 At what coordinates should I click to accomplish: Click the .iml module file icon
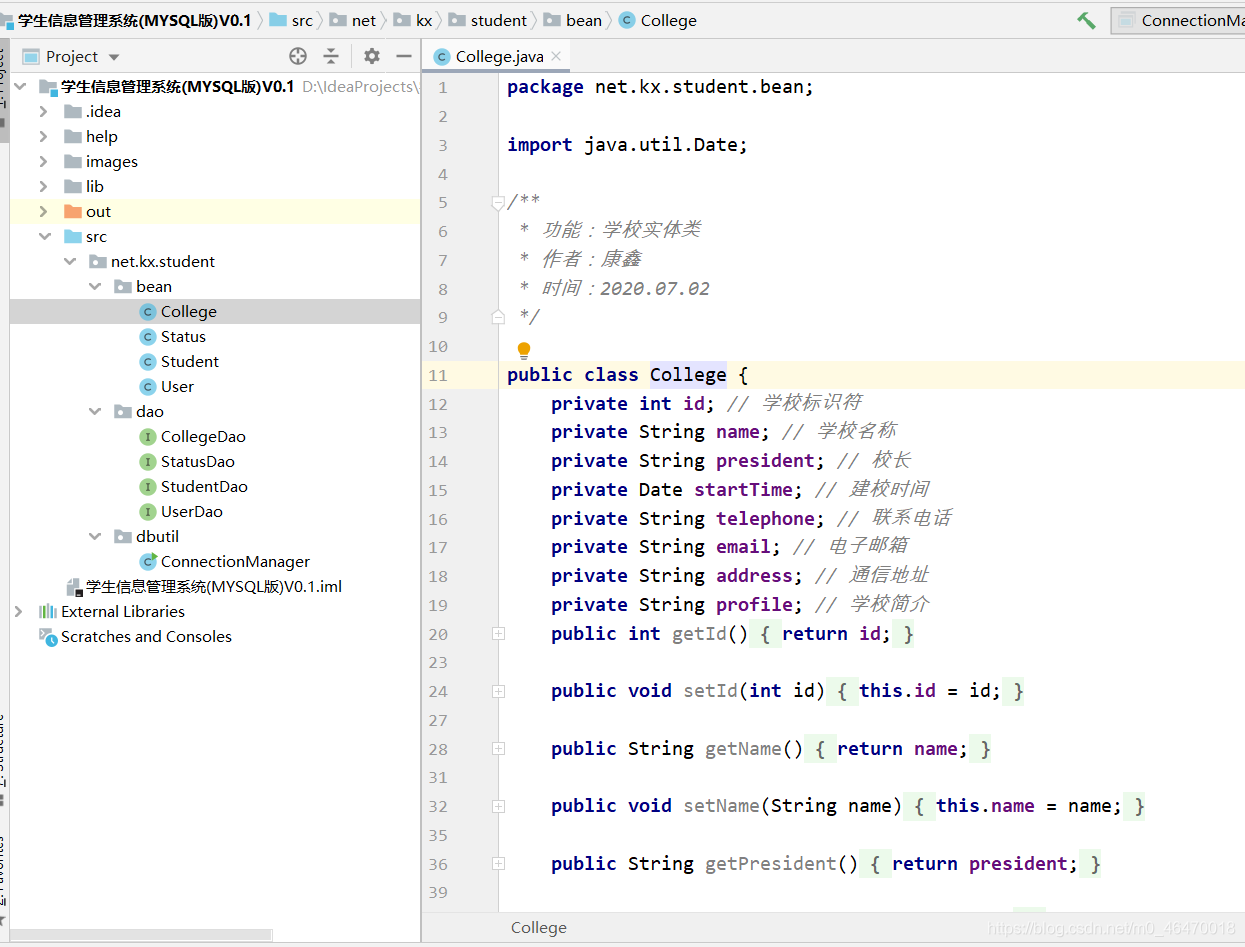coord(74,587)
